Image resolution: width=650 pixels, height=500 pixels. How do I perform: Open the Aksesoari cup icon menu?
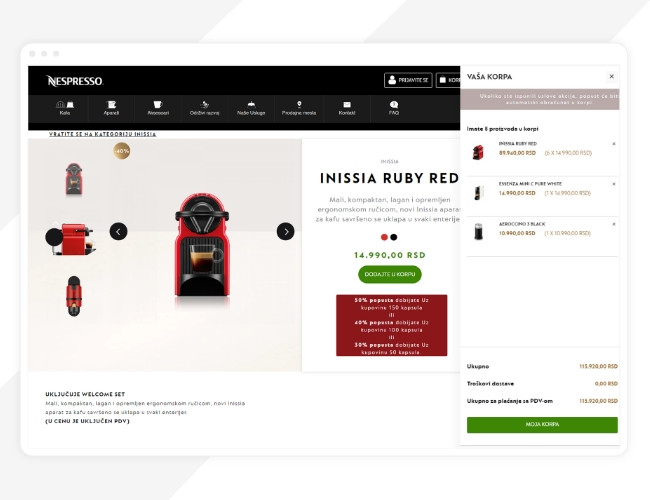click(x=158, y=104)
